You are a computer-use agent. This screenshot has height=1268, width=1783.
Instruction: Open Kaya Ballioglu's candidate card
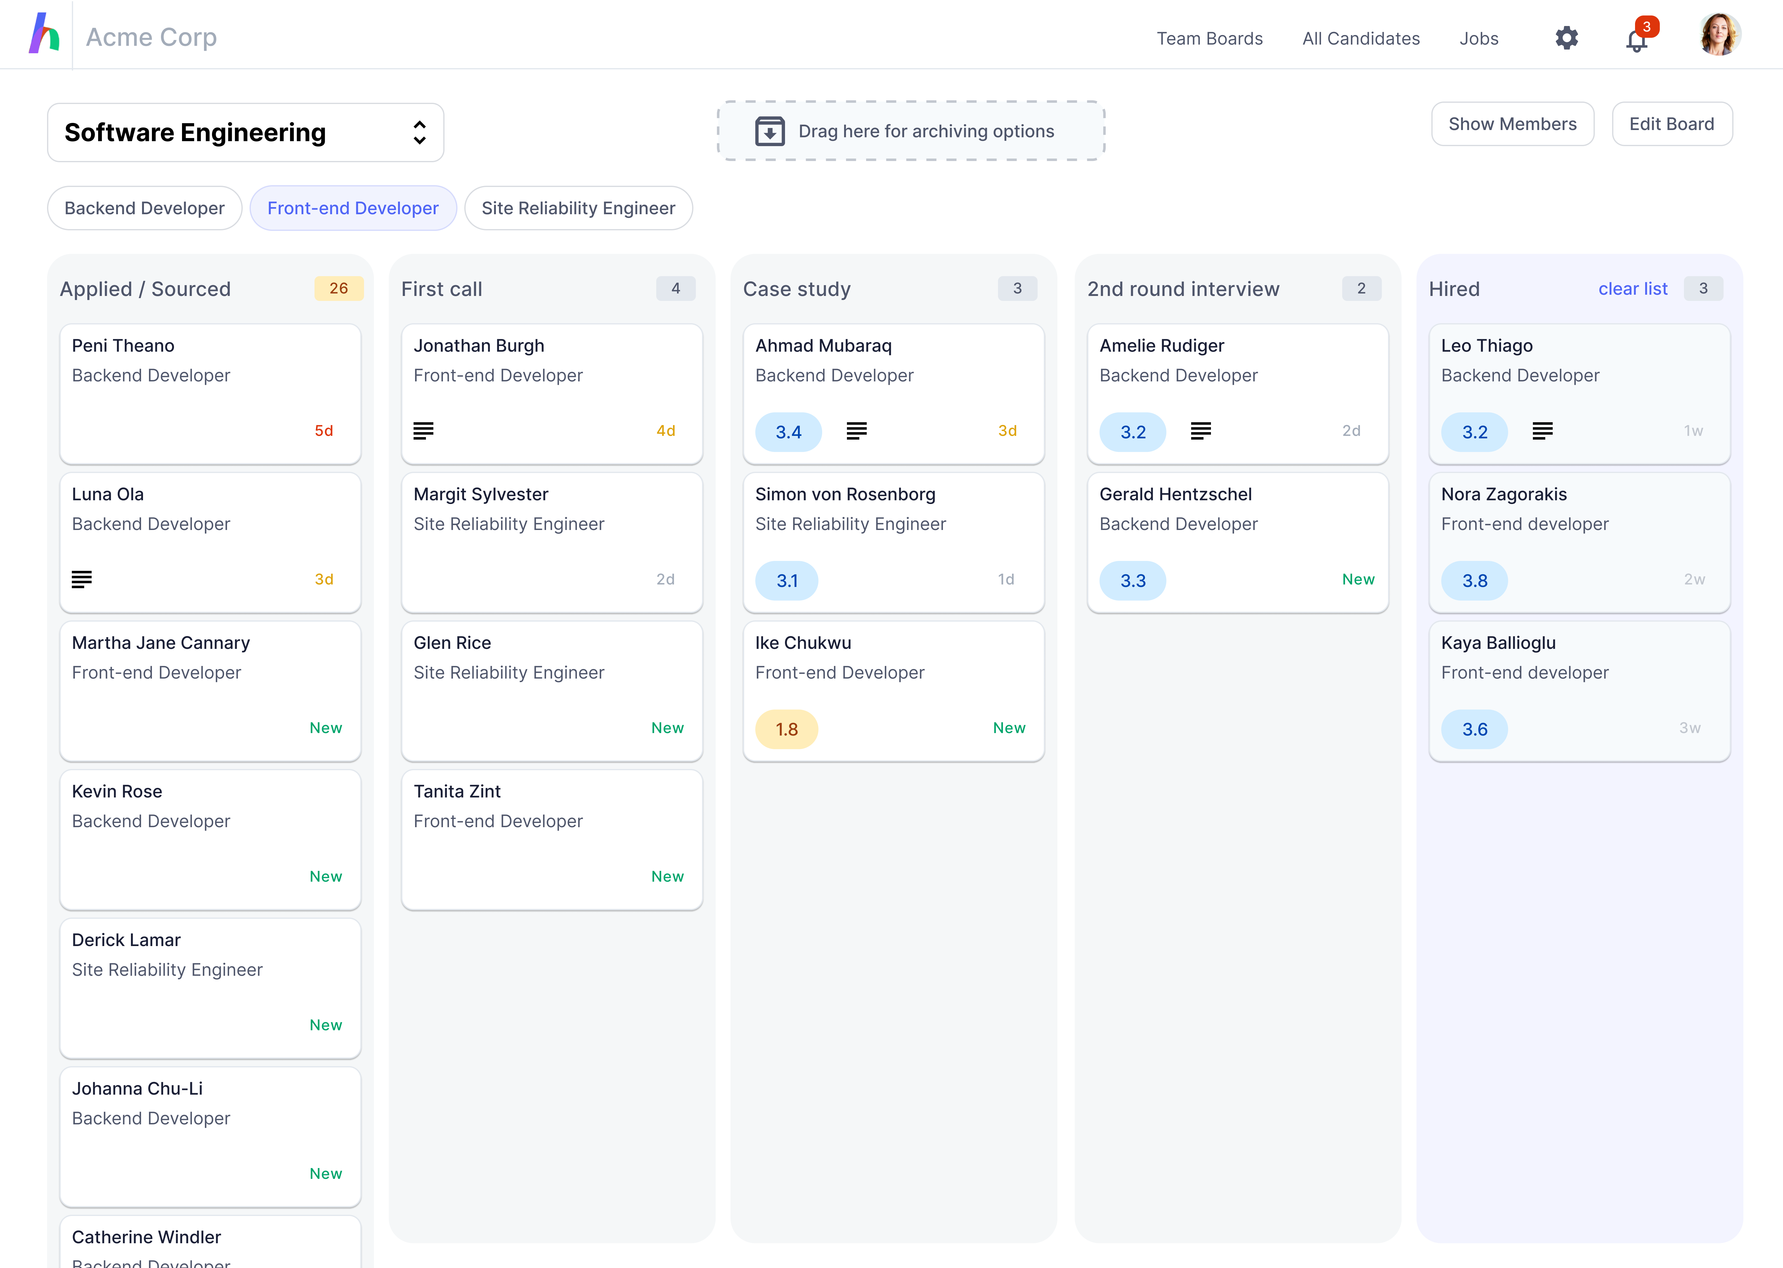coord(1579,690)
